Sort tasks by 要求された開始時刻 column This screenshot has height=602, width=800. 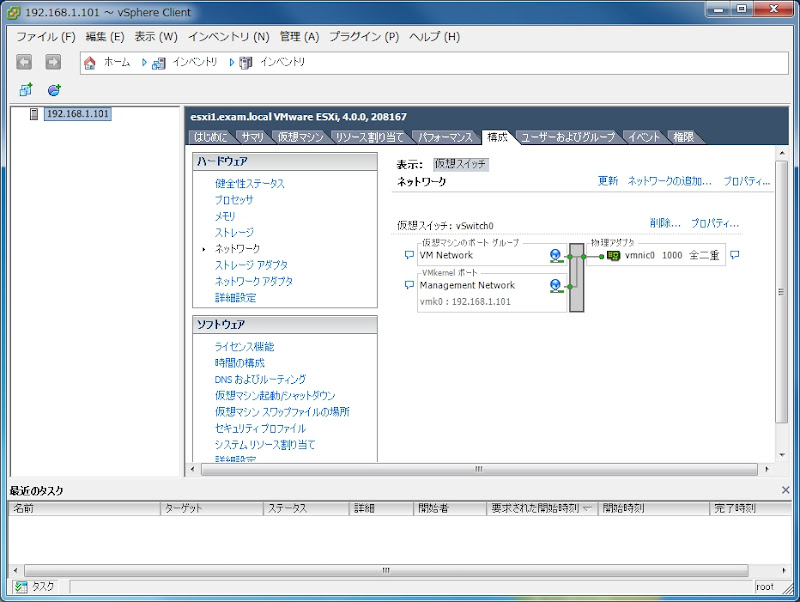pyautogui.click(x=542, y=509)
